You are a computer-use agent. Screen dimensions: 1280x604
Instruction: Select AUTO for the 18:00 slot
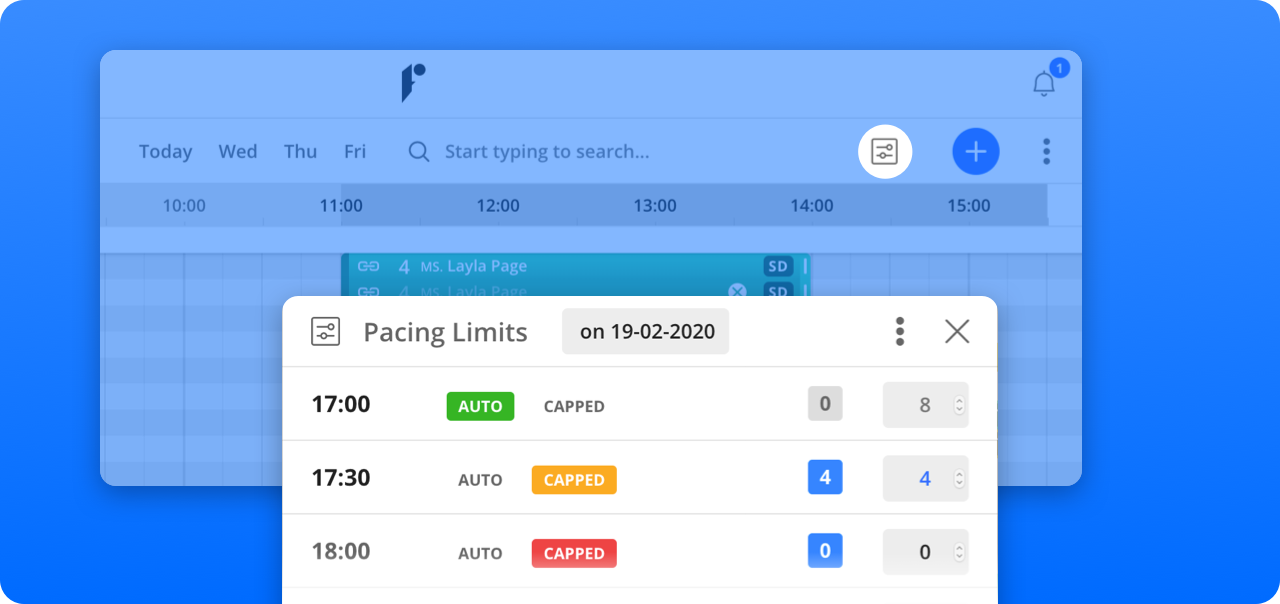click(x=480, y=553)
